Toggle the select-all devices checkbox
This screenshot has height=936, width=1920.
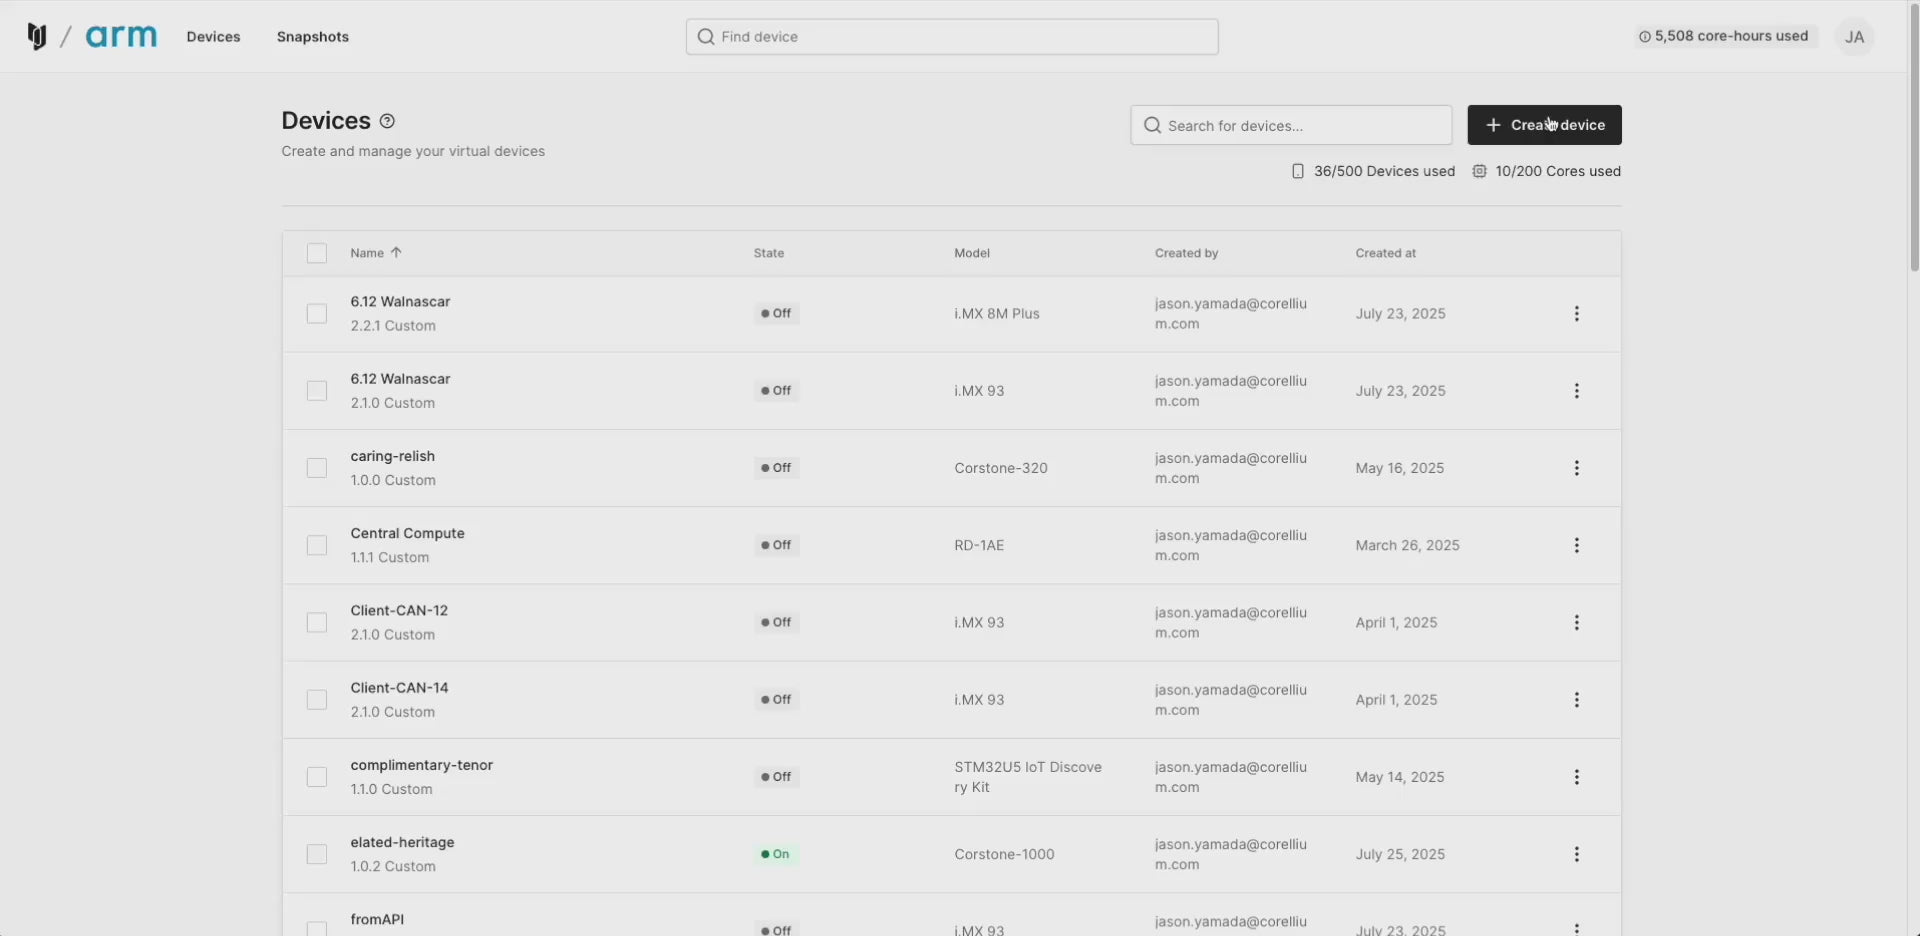(317, 253)
